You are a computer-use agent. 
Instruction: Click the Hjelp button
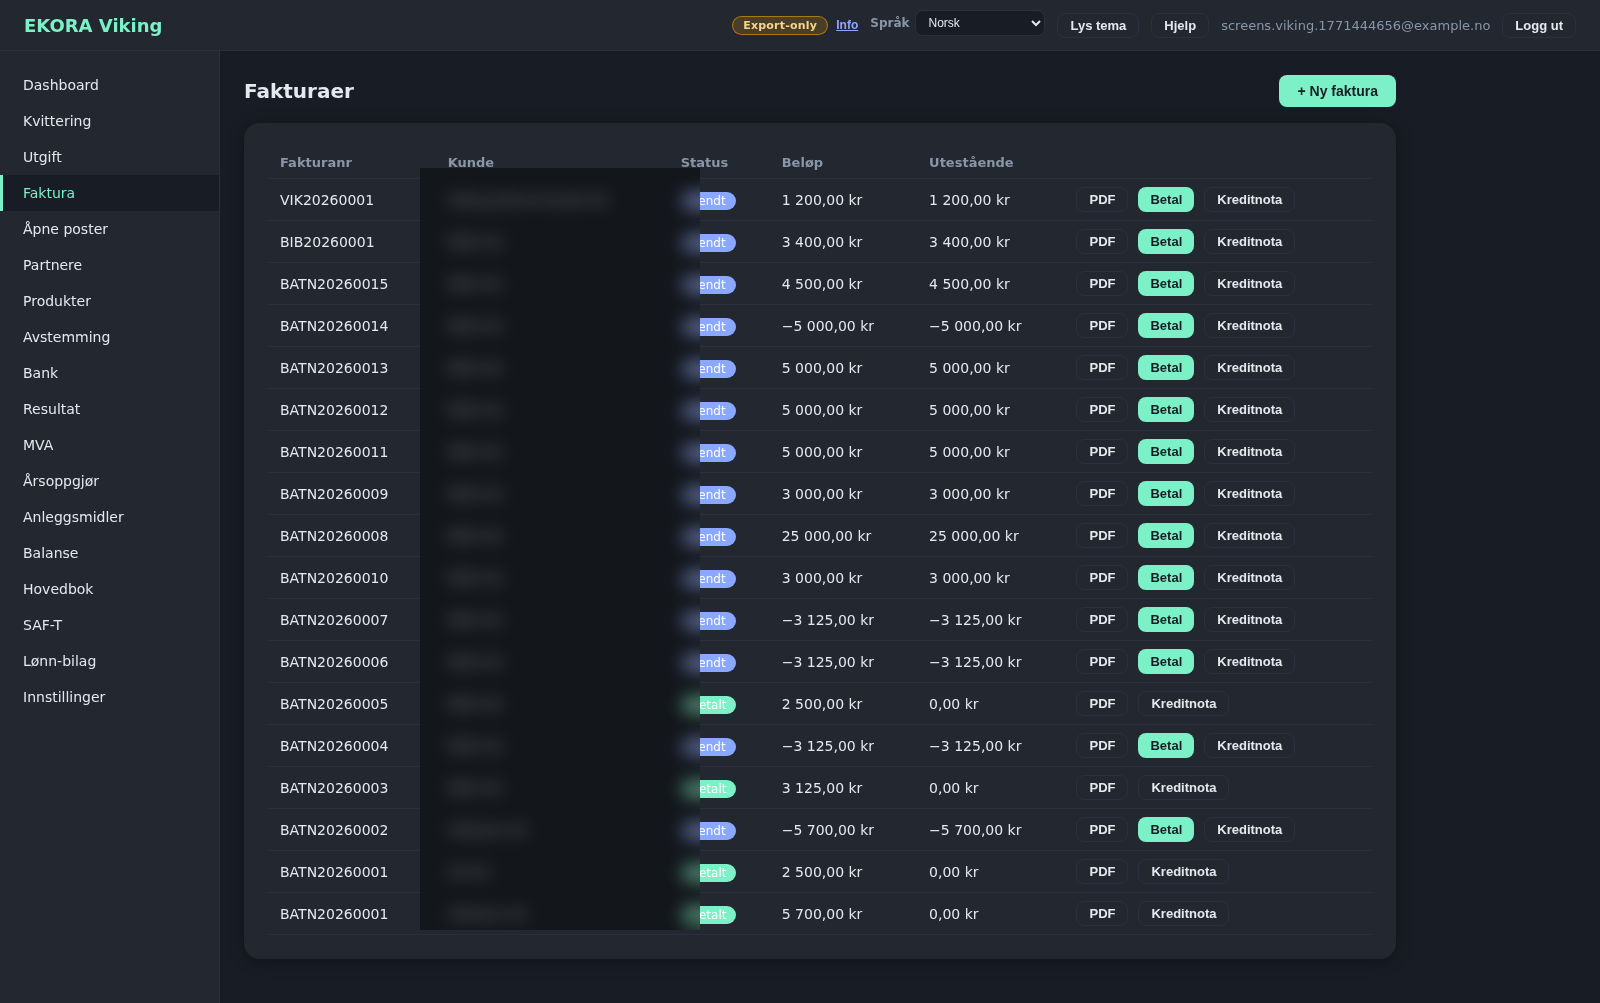[x=1179, y=26]
